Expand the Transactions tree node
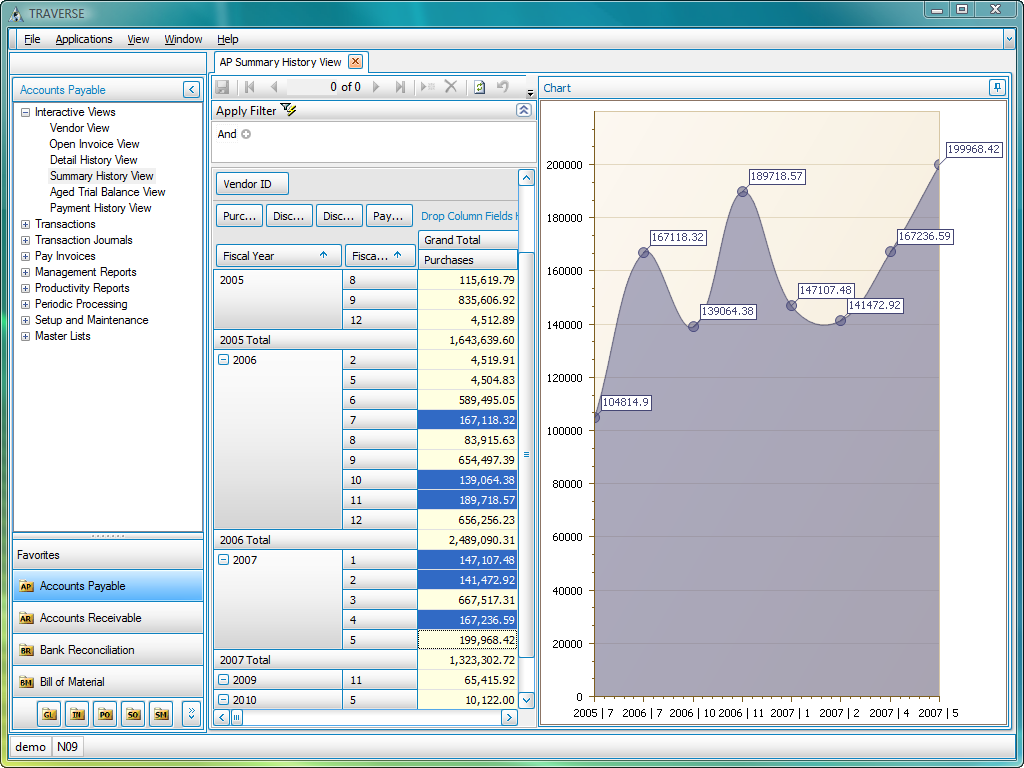Viewport: 1024px width, 768px height. [x=25, y=224]
